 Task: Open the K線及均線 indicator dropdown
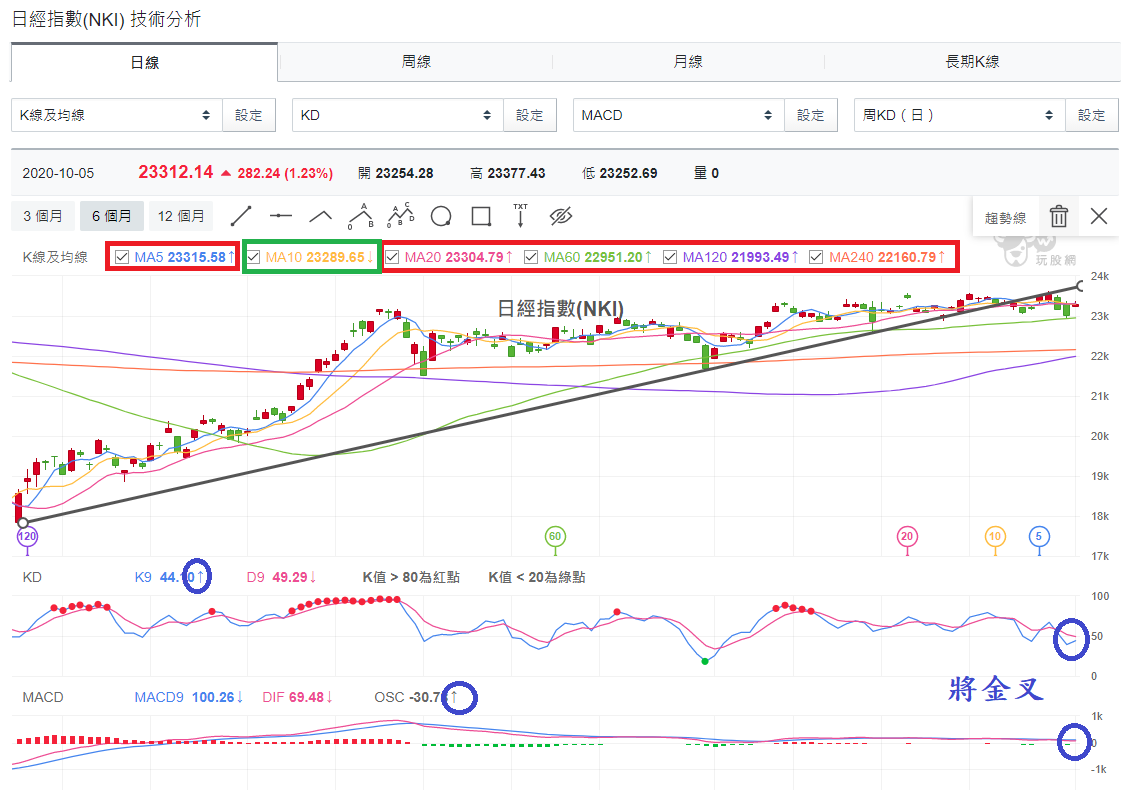(116, 115)
